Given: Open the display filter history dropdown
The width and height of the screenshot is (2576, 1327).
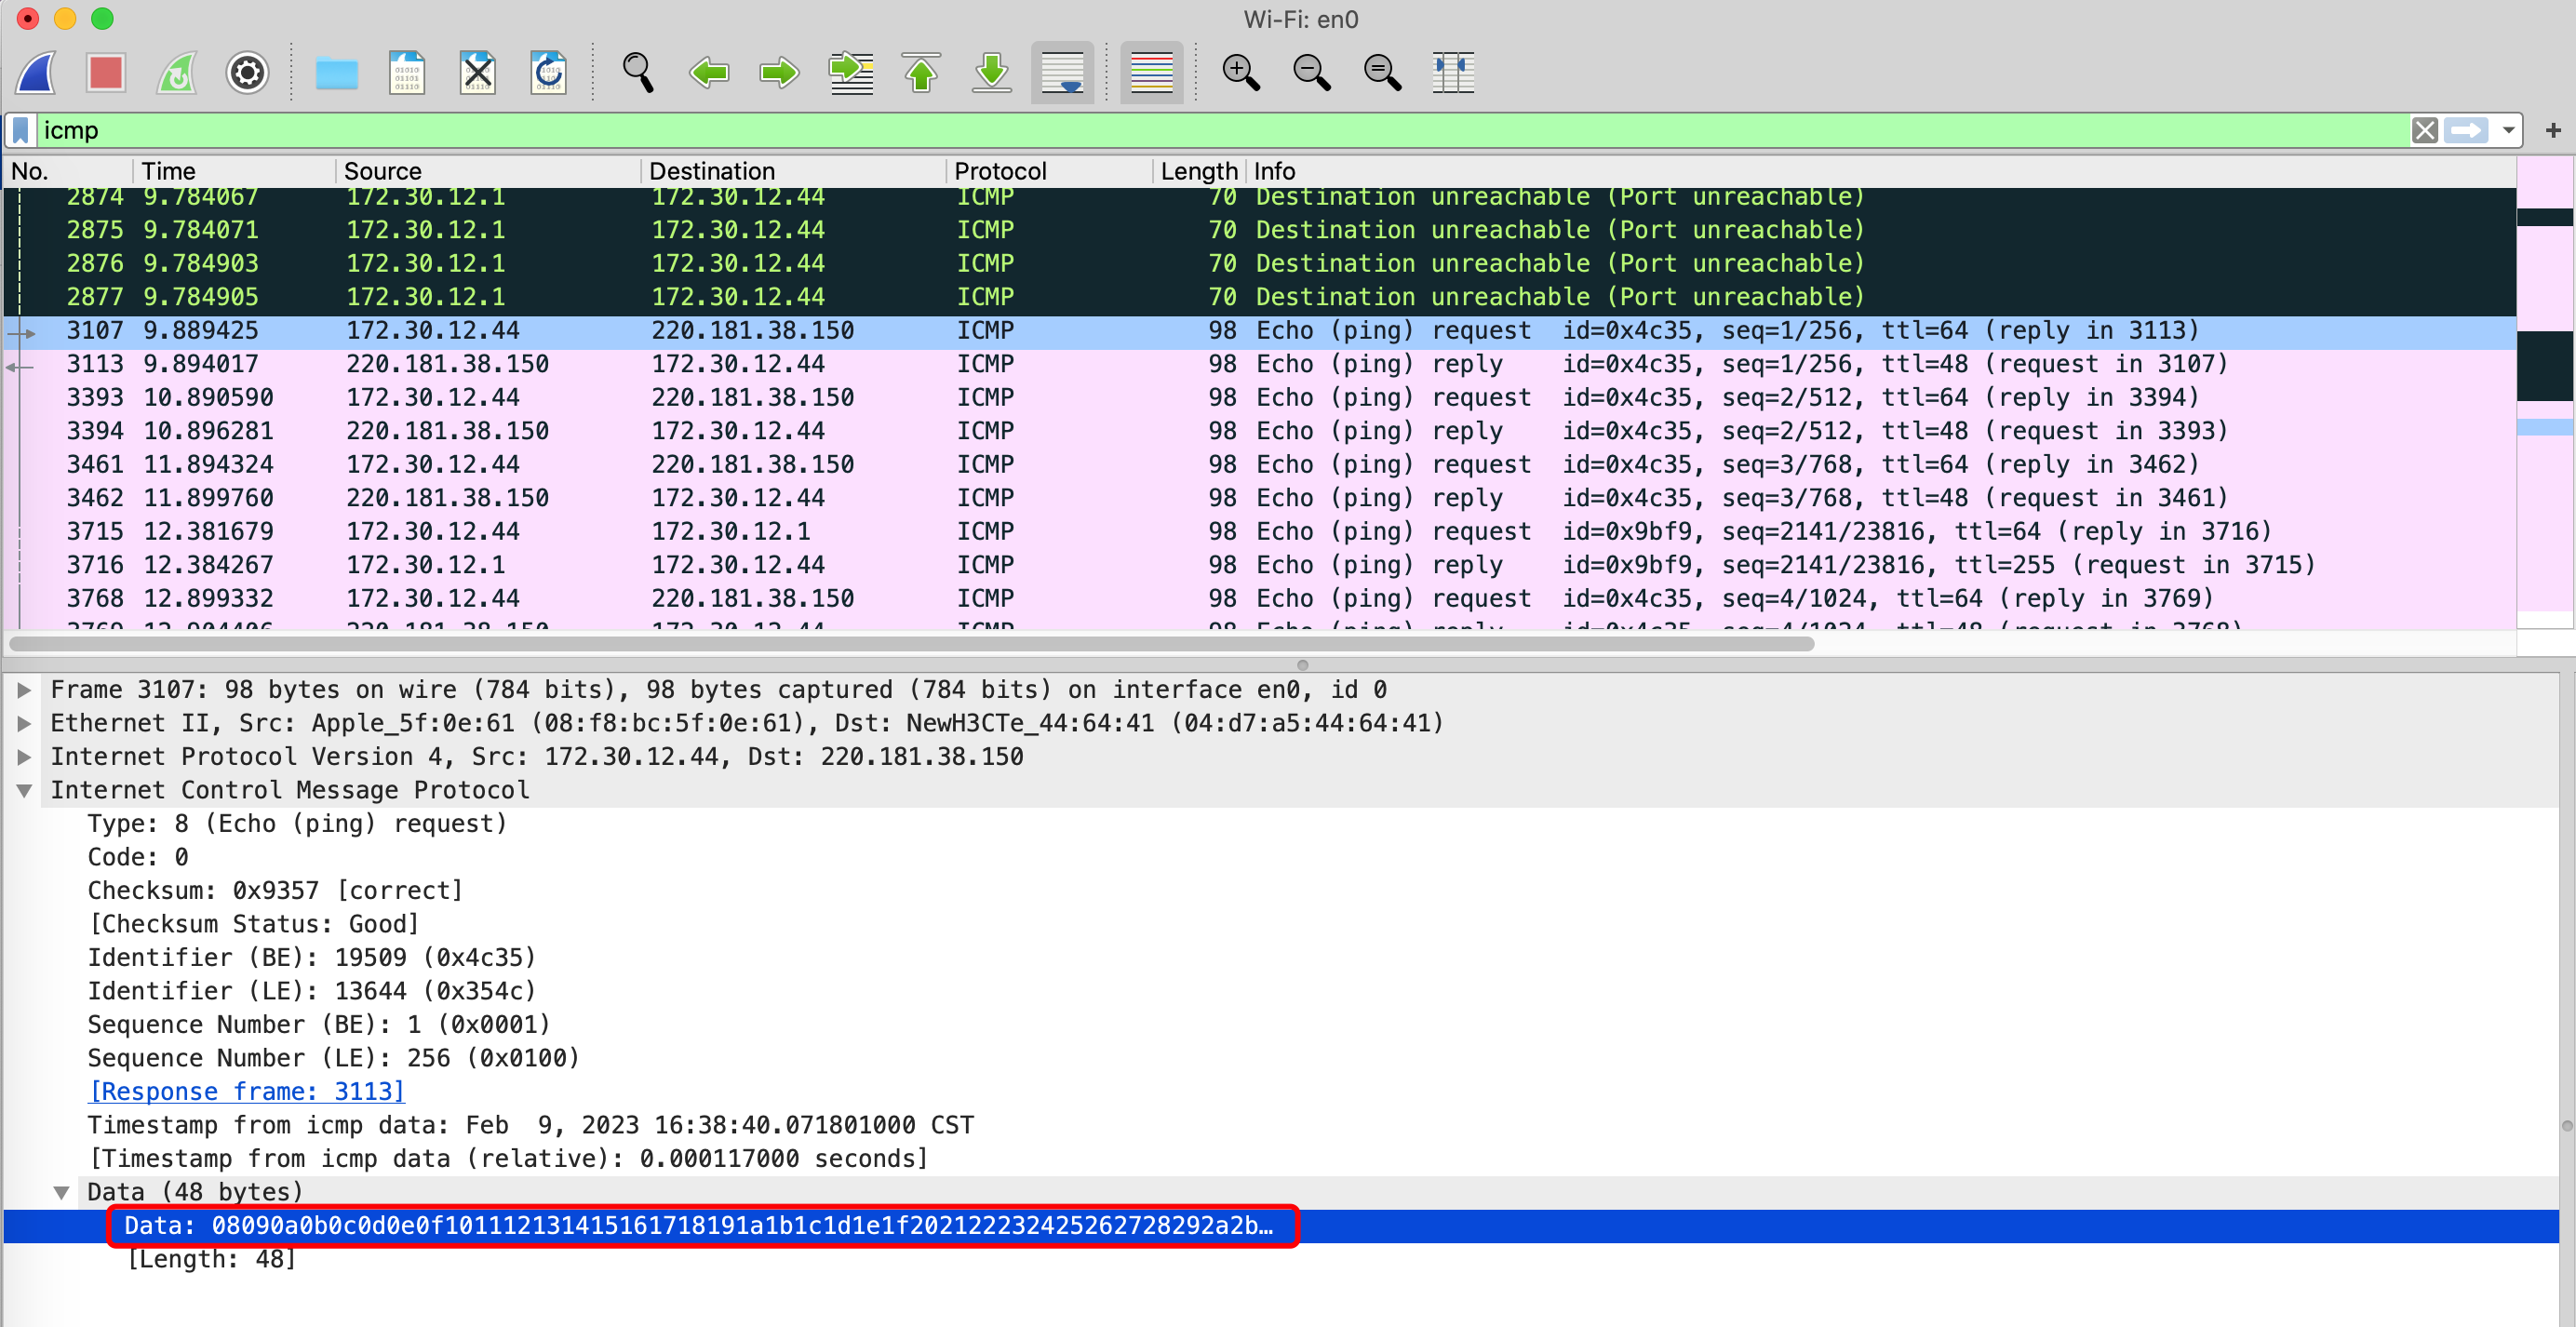Looking at the screenshot, I should pos(2508,131).
